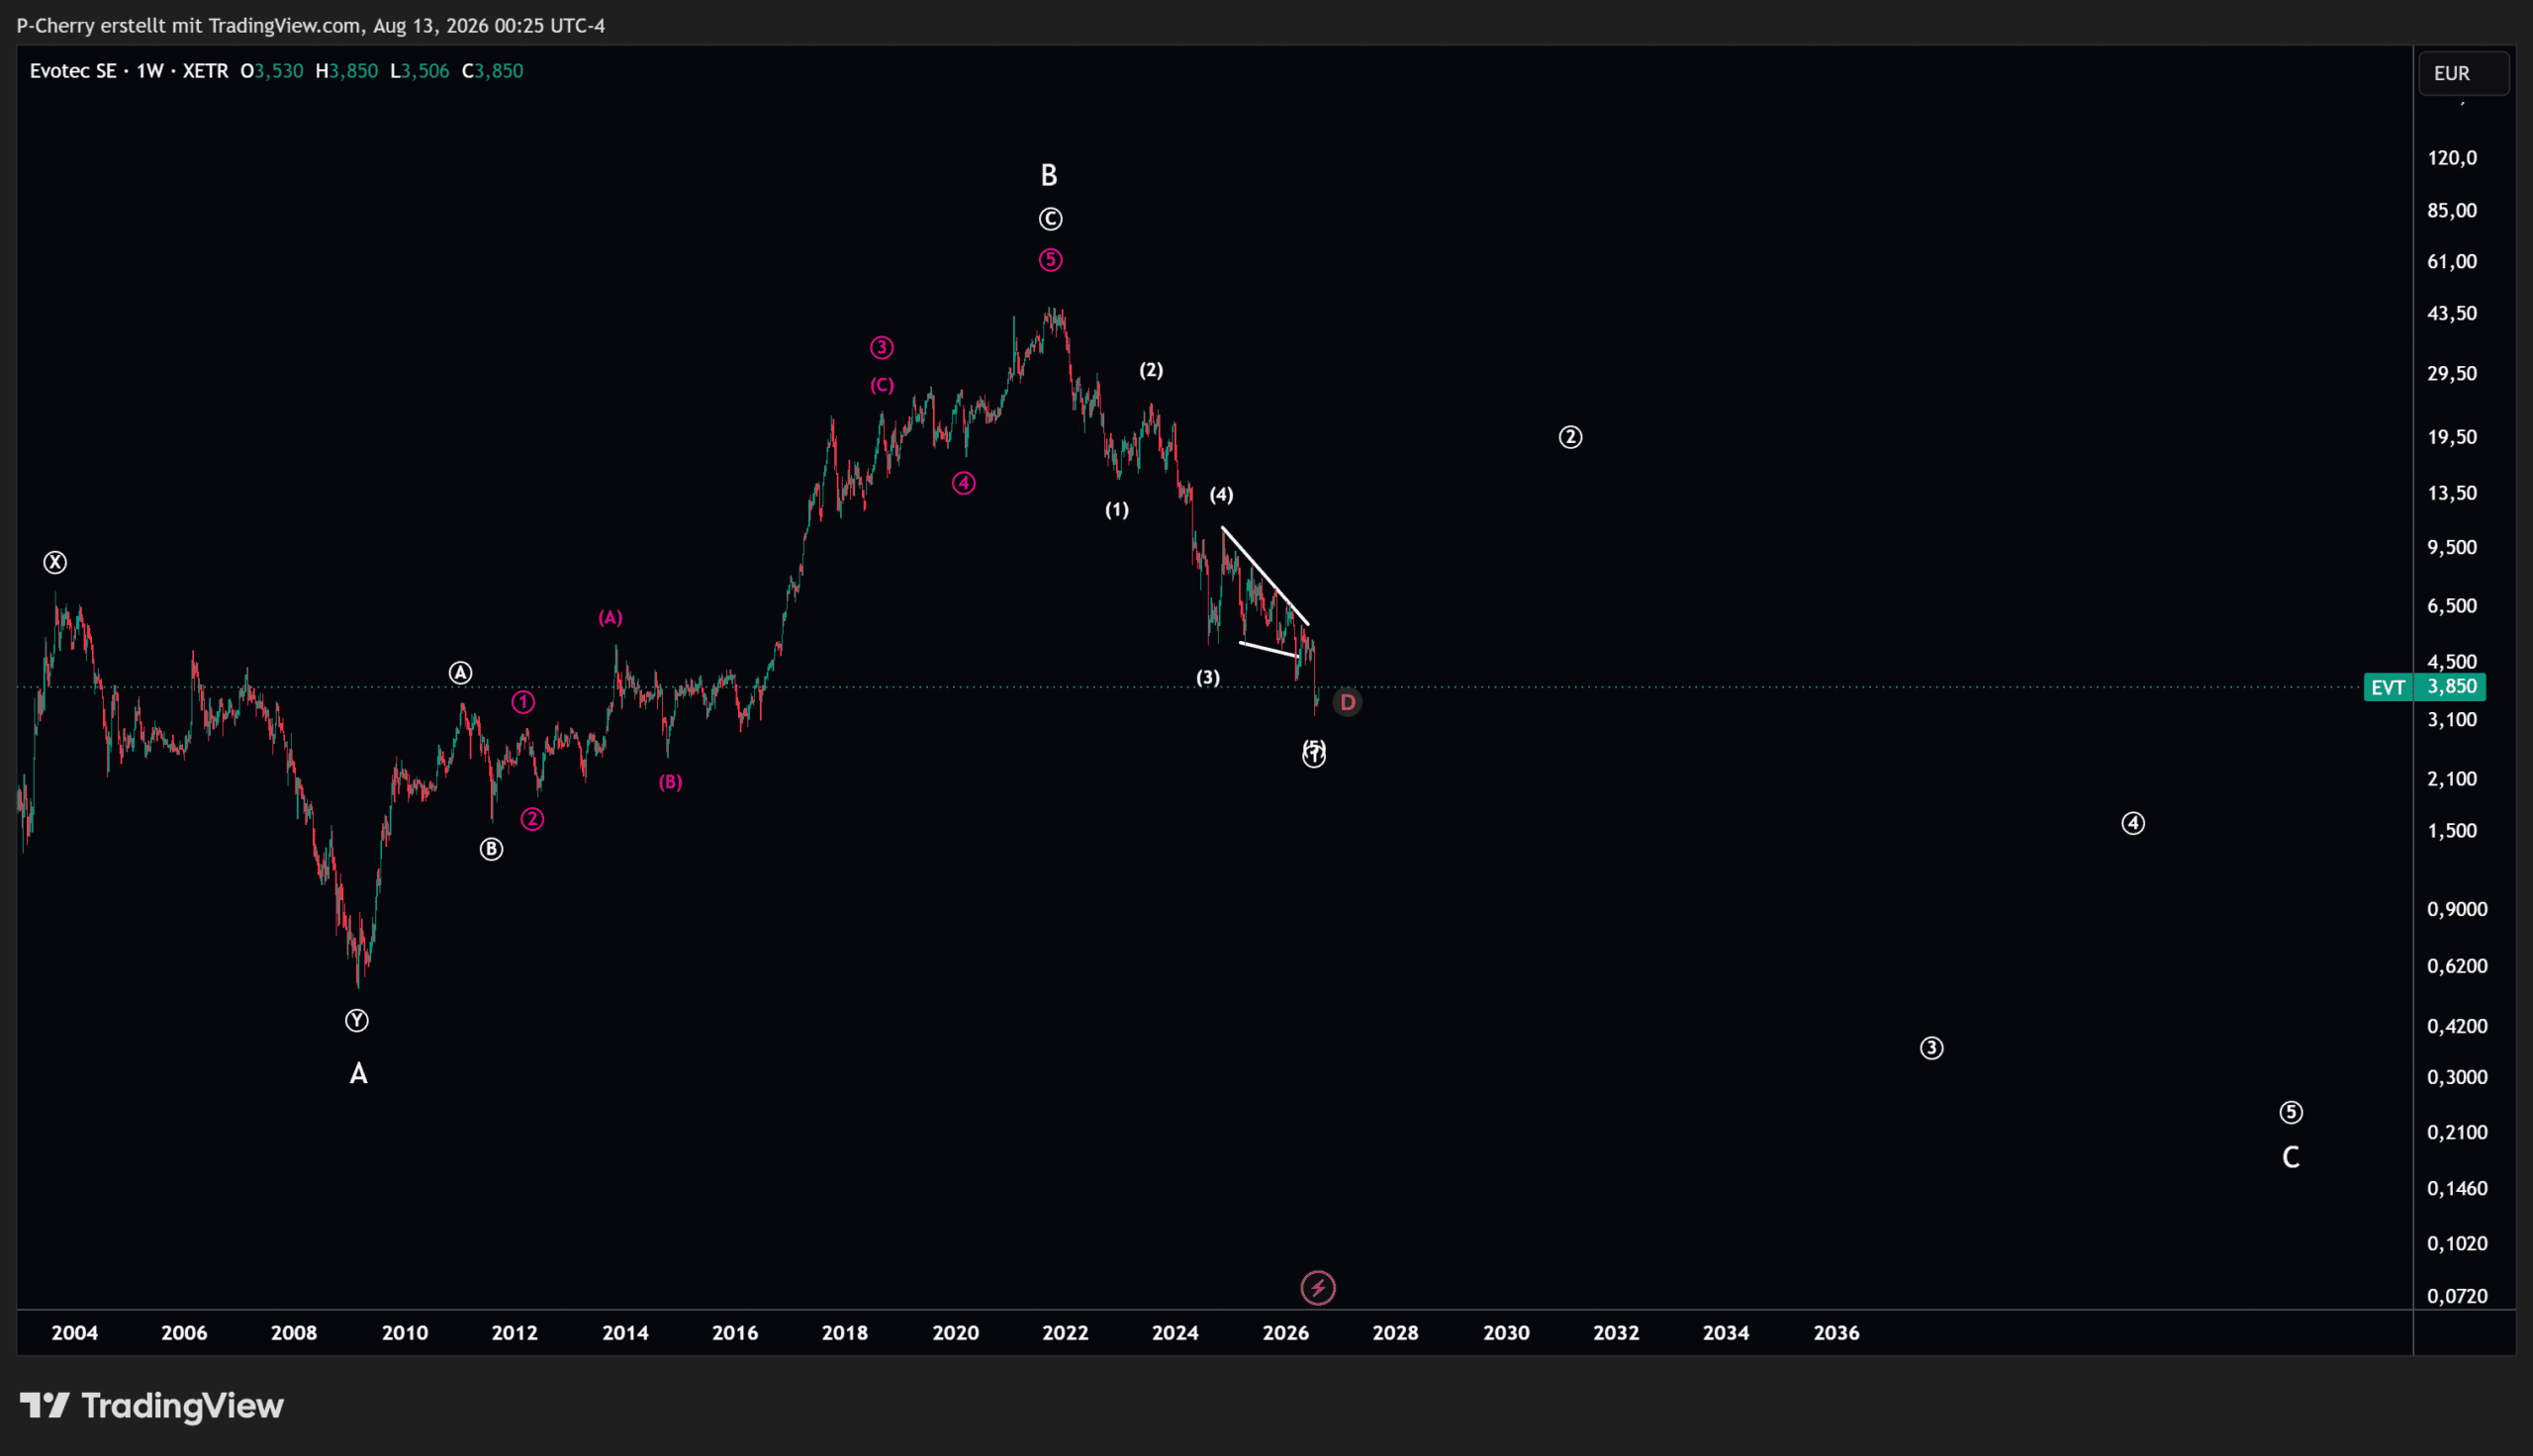Click the pink lightning bolt event icon

click(x=1318, y=1288)
